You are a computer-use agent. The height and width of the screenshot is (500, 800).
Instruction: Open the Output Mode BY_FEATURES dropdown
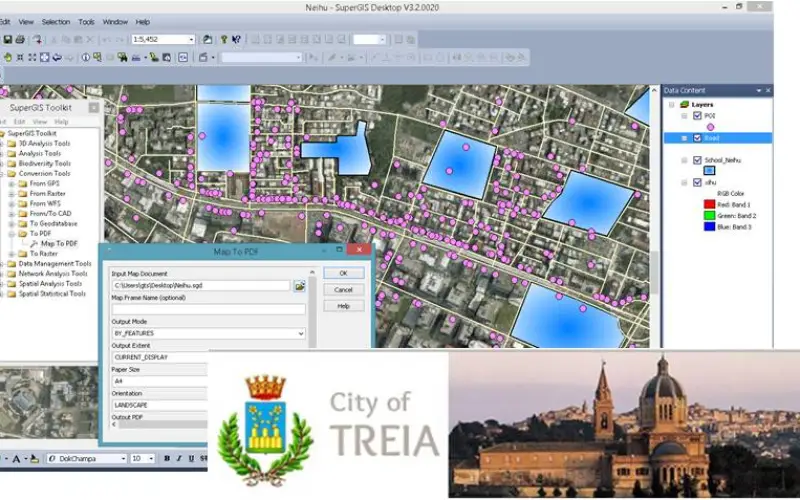(x=301, y=334)
